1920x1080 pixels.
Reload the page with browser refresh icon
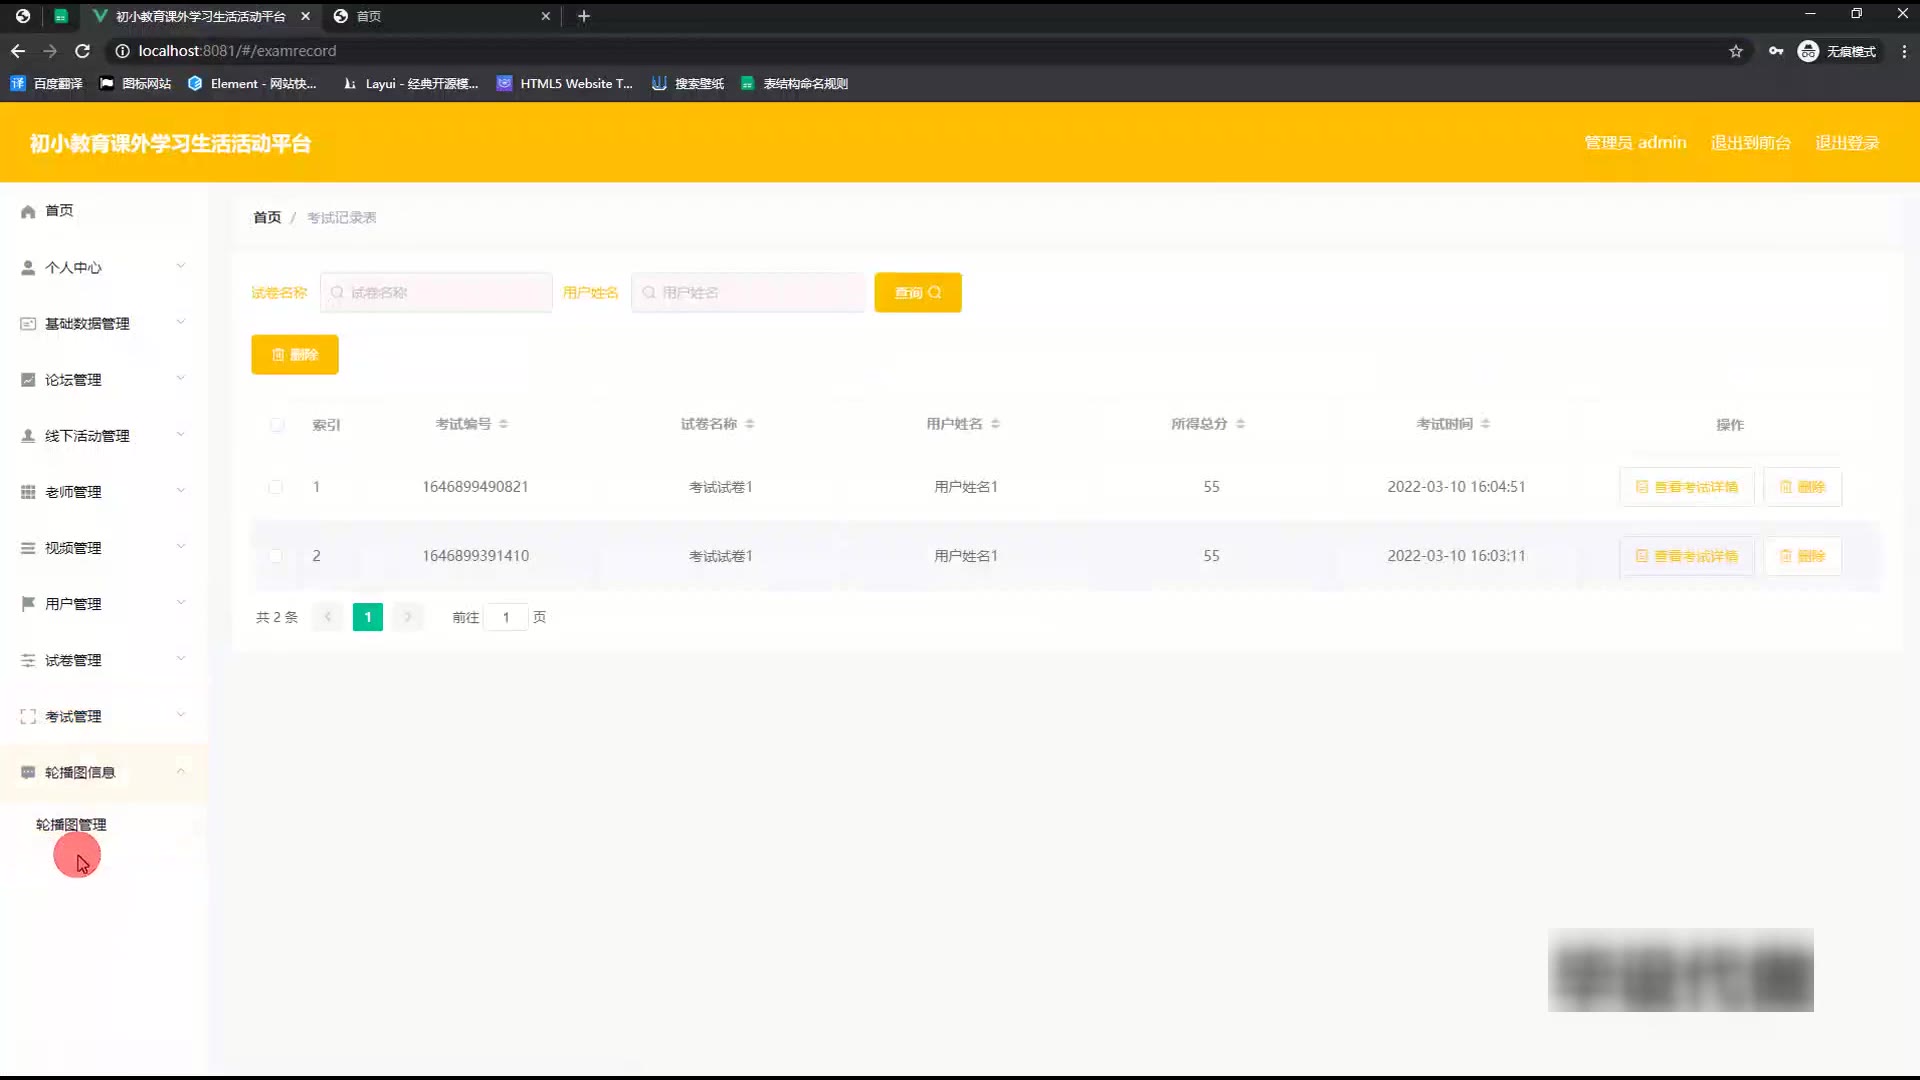83,51
